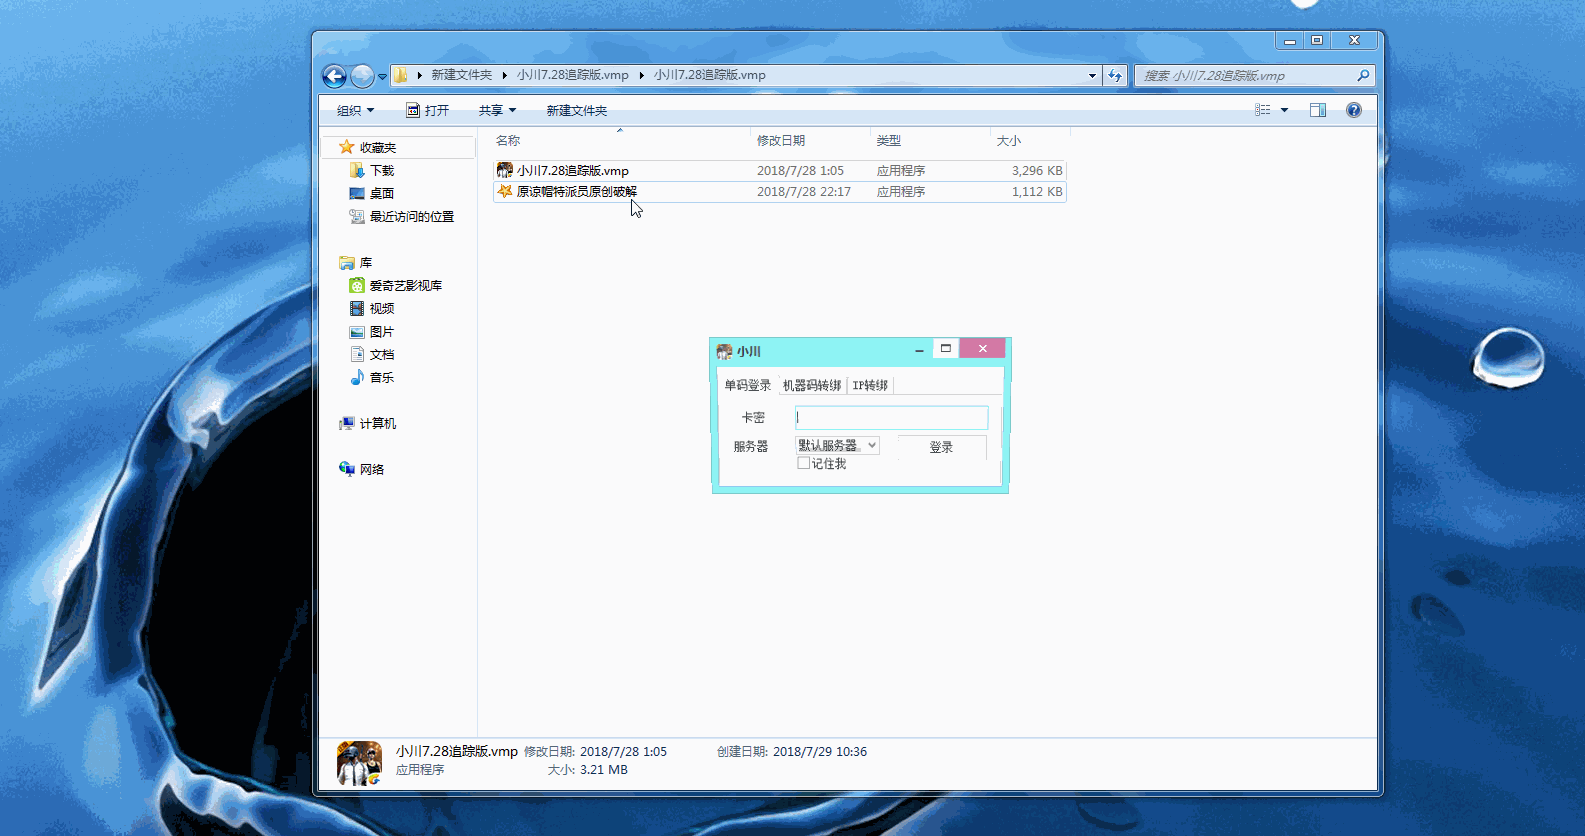The height and width of the screenshot is (836, 1585).
Task: Open the 组织 dropdown menu
Action: coord(355,110)
